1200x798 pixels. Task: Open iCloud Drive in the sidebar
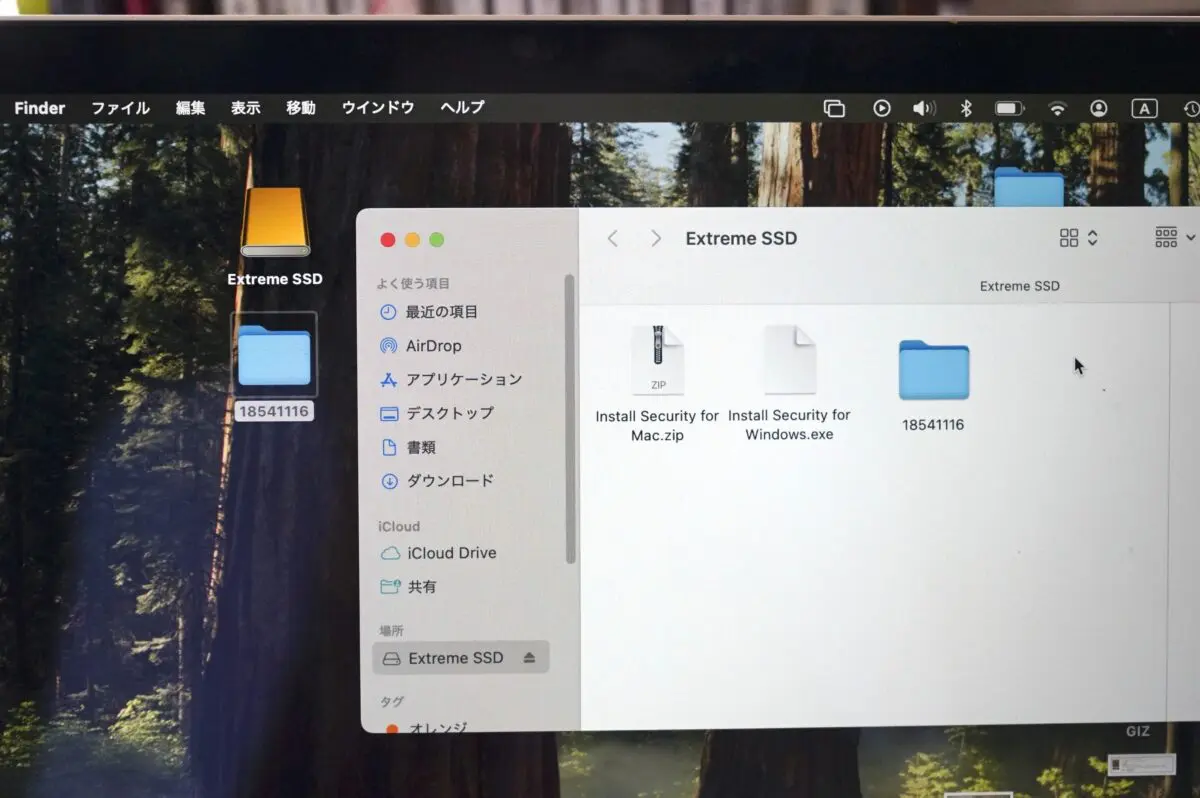(451, 553)
